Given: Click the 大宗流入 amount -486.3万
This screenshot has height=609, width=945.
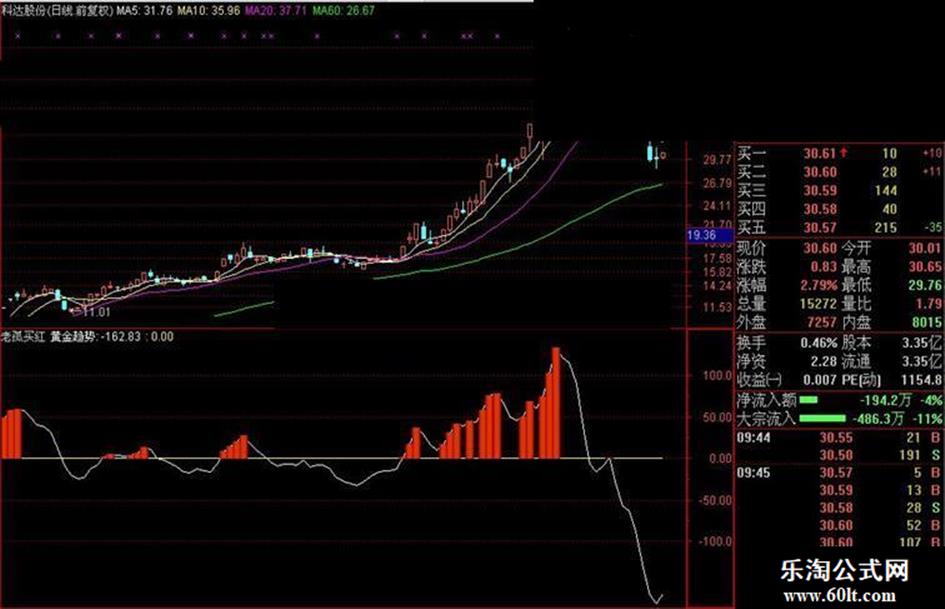Looking at the screenshot, I should (x=877, y=418).
